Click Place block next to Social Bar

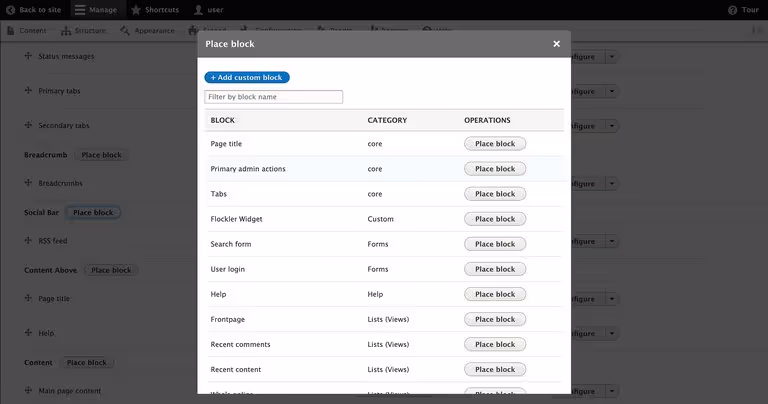(x=93, y=213)
